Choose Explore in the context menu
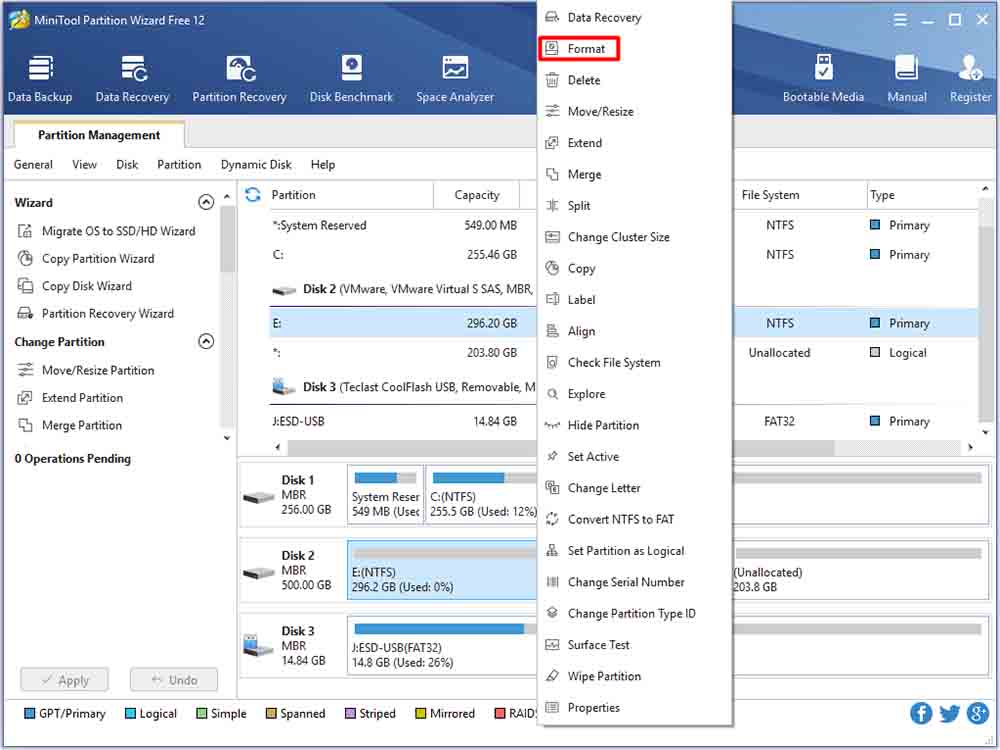Image resolution: width=1000 pixels, height=750 pixels. (635, 393)
